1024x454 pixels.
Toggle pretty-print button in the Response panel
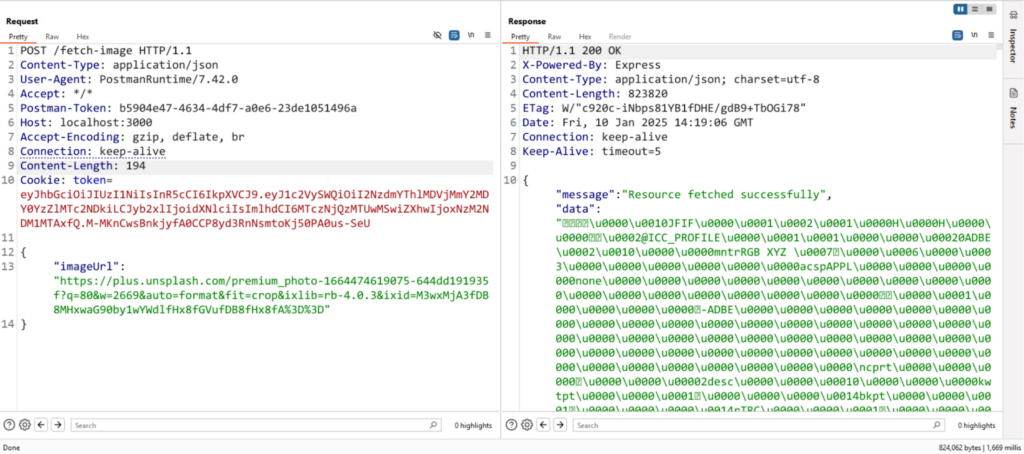(954, 35)
